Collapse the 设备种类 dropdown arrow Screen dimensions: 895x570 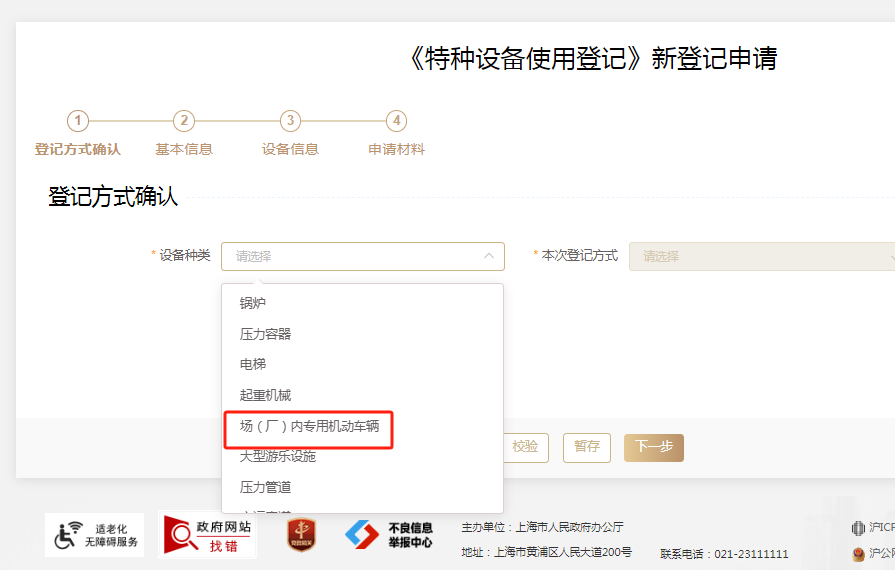489,256
